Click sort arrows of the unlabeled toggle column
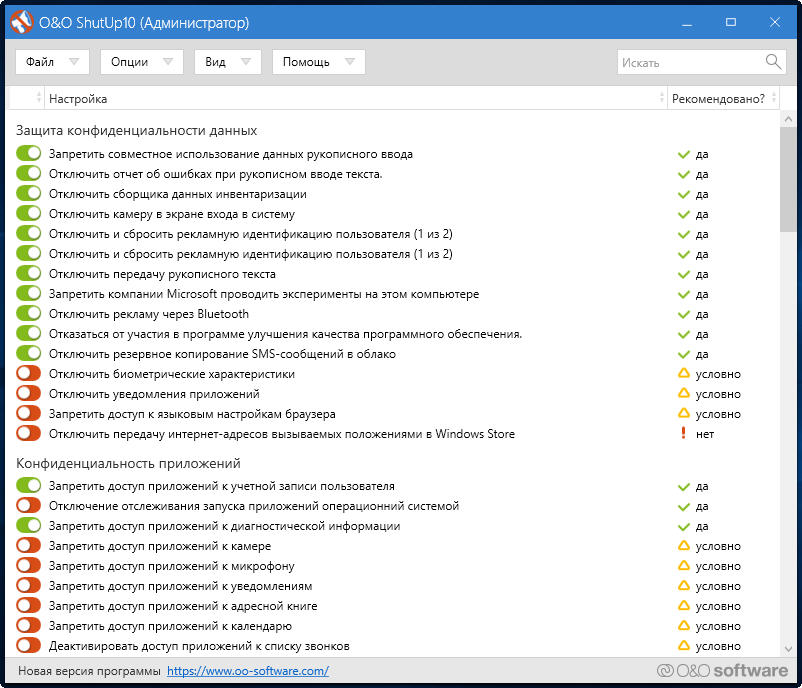This screenshot has height=688, width=802. [39, 98]
